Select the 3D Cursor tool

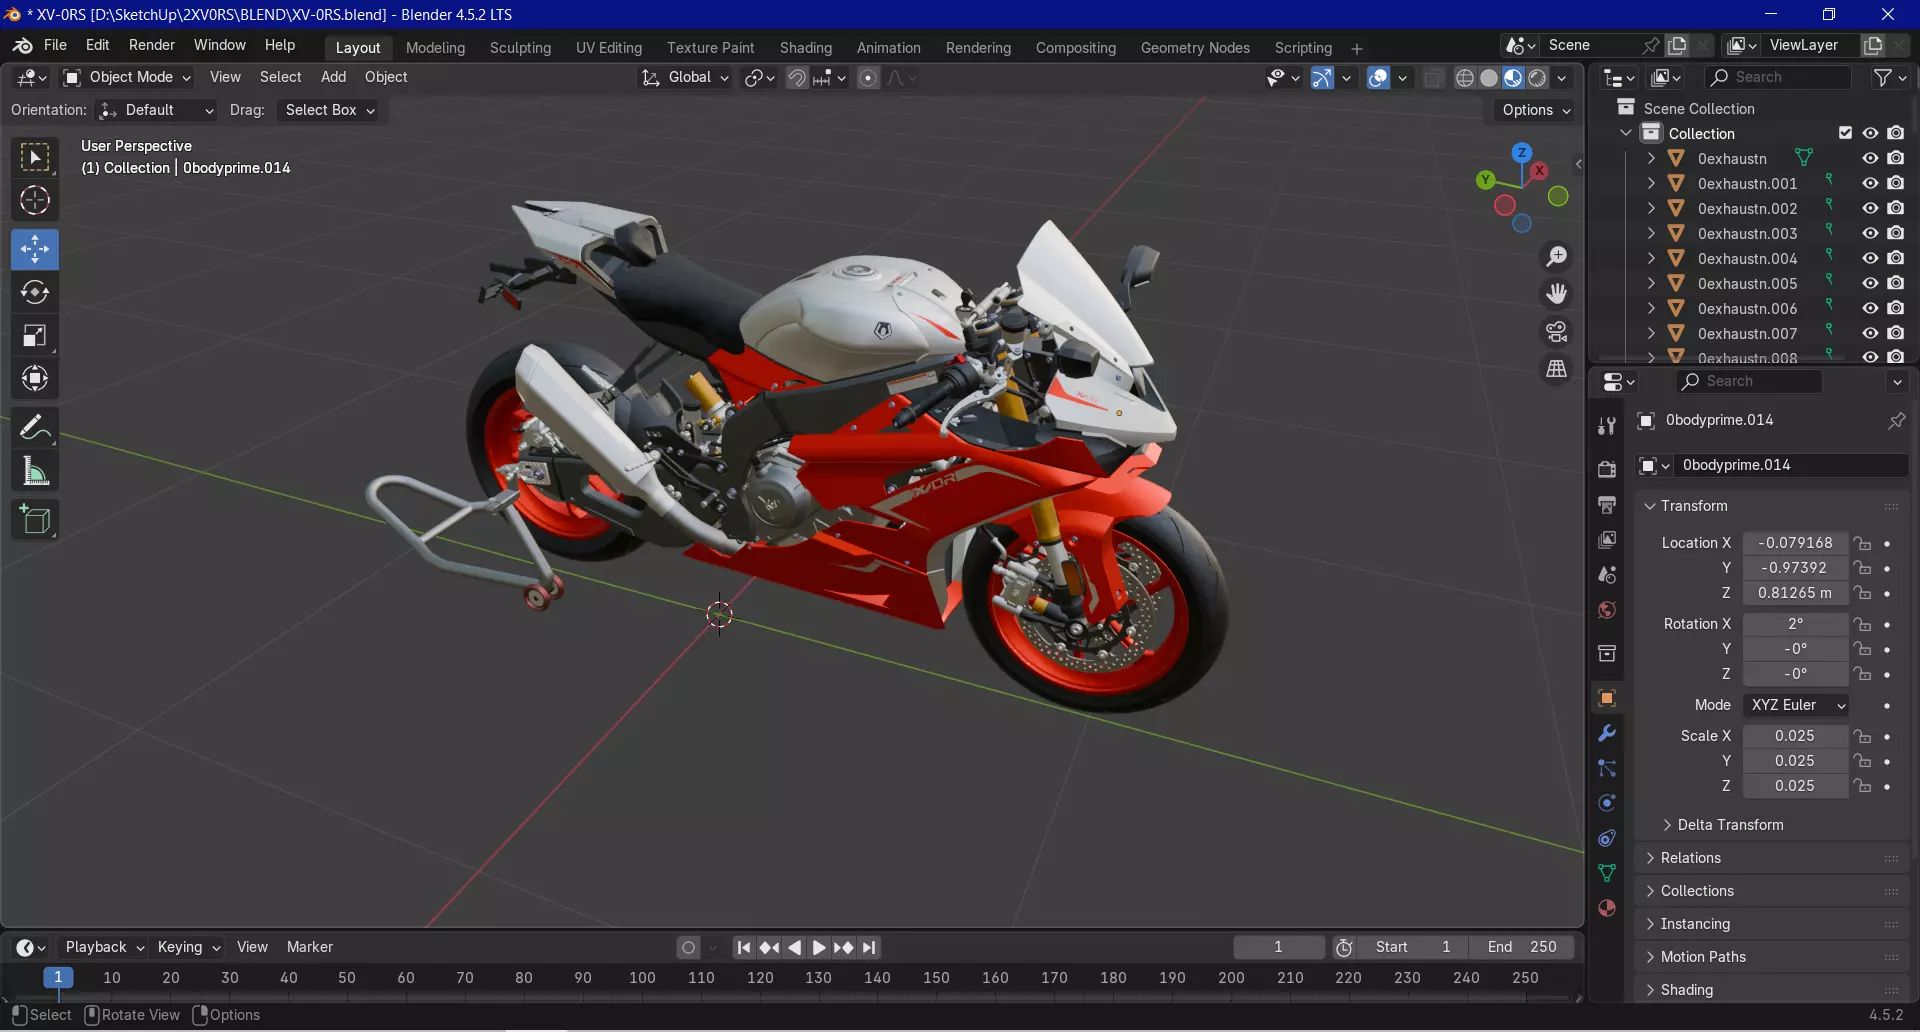[x=35, y=201]
